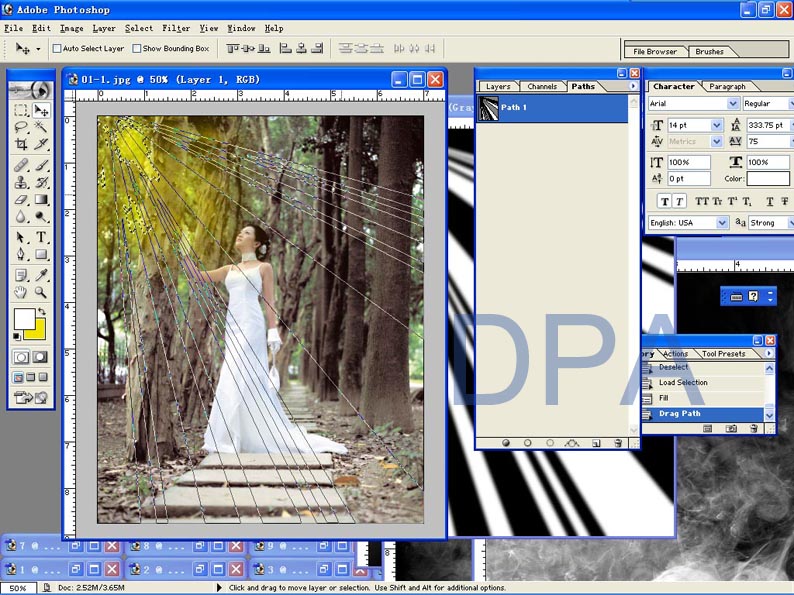
Task: Click the white foreground color swatch
Action: coord(23,319)
